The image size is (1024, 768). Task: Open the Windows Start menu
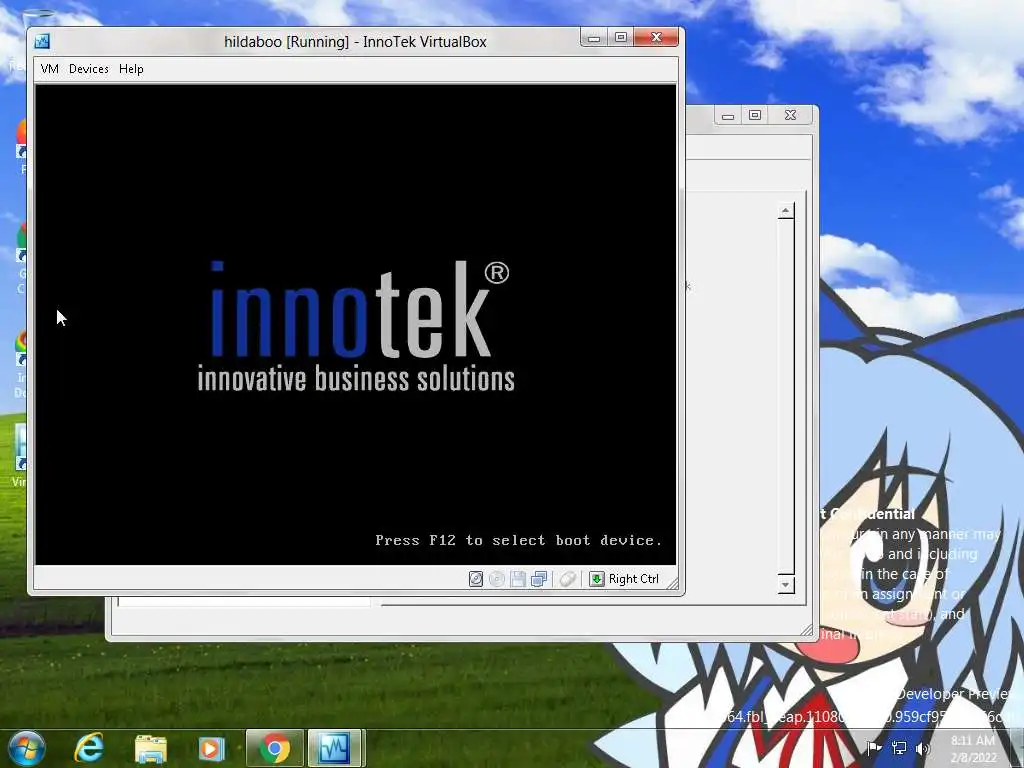click(x=26, y=748)
